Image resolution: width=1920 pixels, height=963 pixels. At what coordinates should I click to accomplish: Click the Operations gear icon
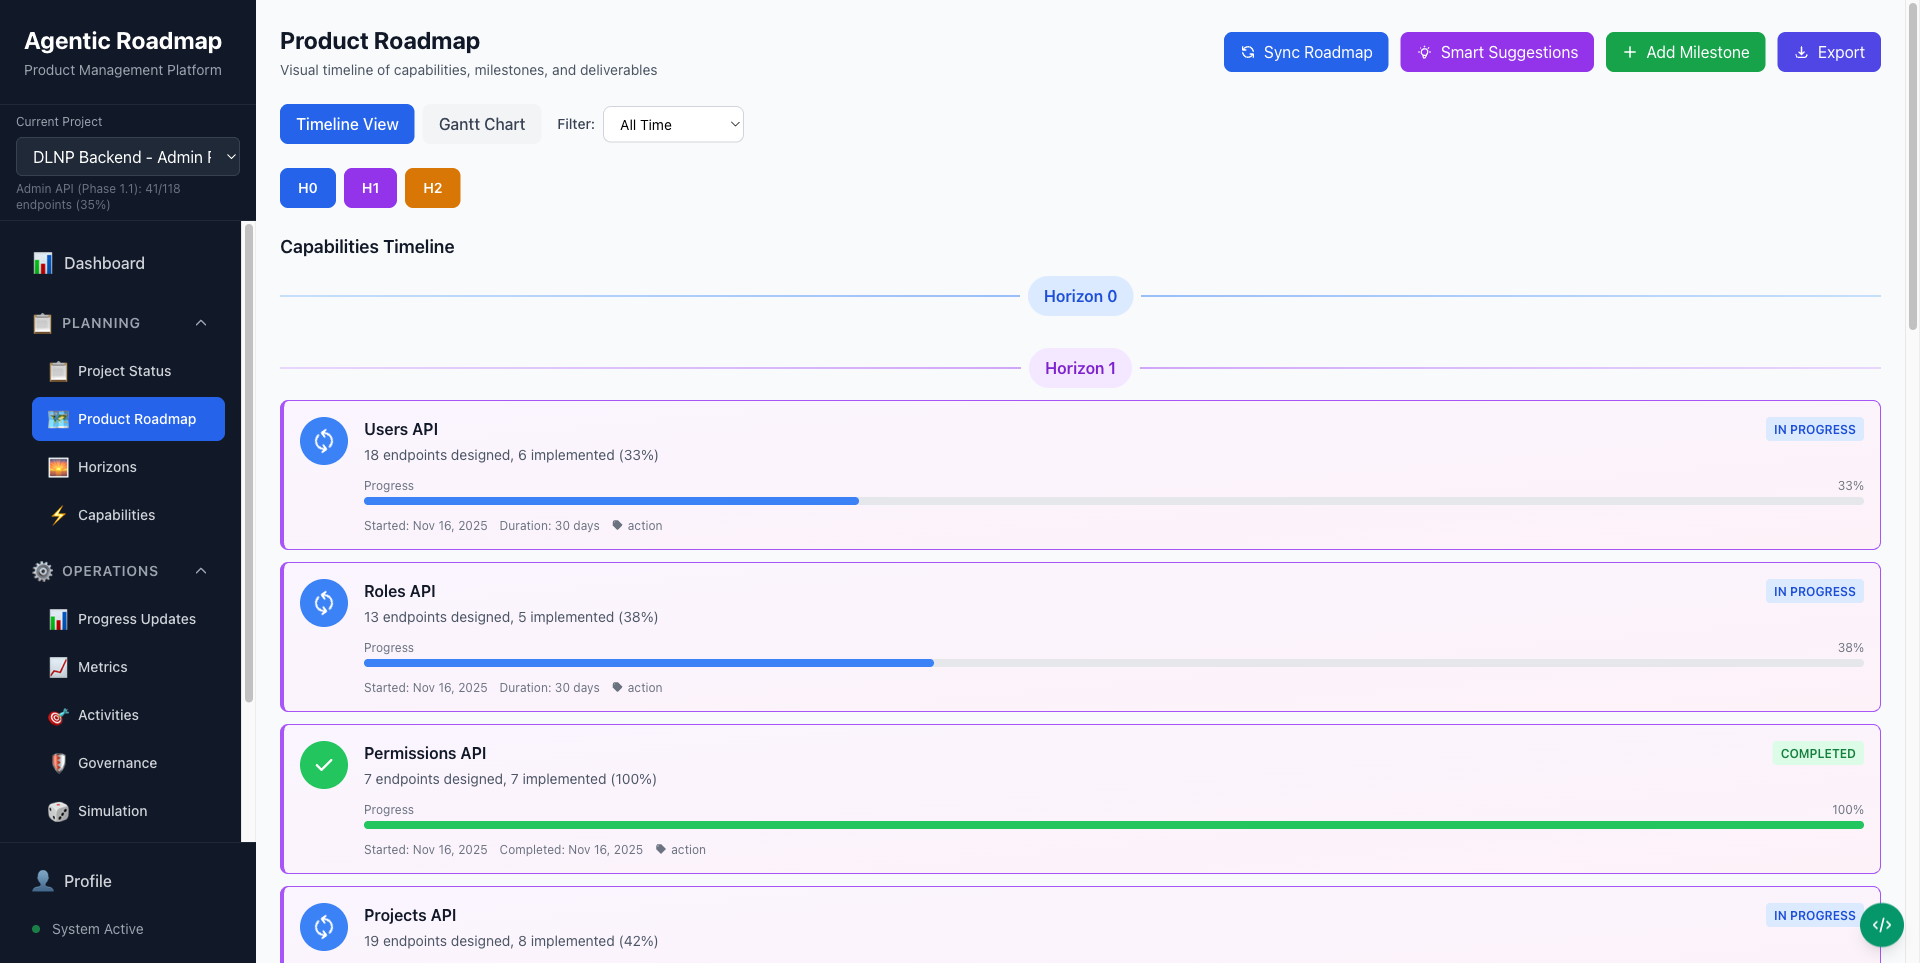pyautogui.click(x=42, y=571)
